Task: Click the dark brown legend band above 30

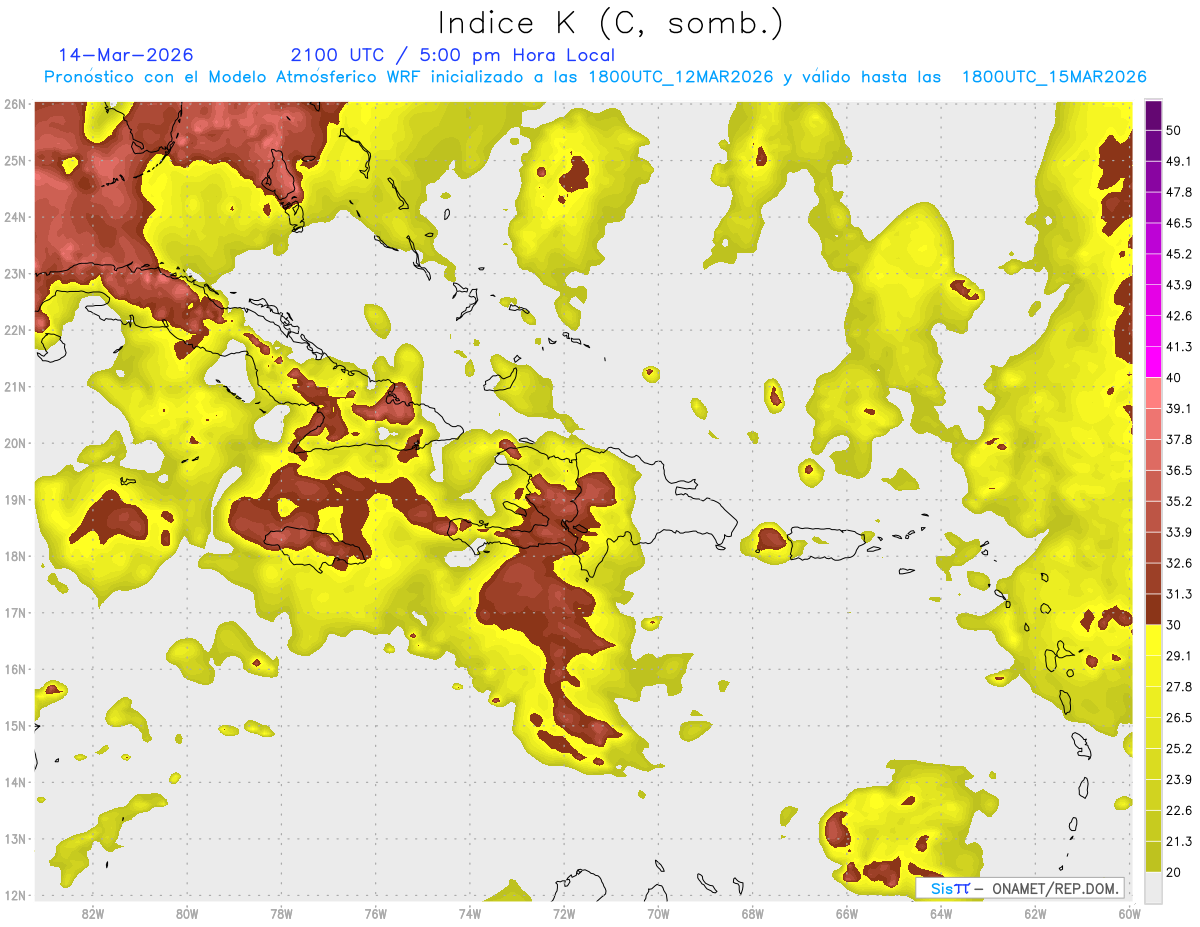Action: click(x=1153, y=608)
